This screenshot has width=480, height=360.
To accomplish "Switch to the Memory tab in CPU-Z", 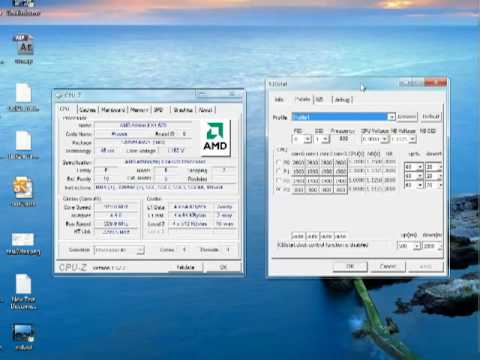I will coord(139,110).
